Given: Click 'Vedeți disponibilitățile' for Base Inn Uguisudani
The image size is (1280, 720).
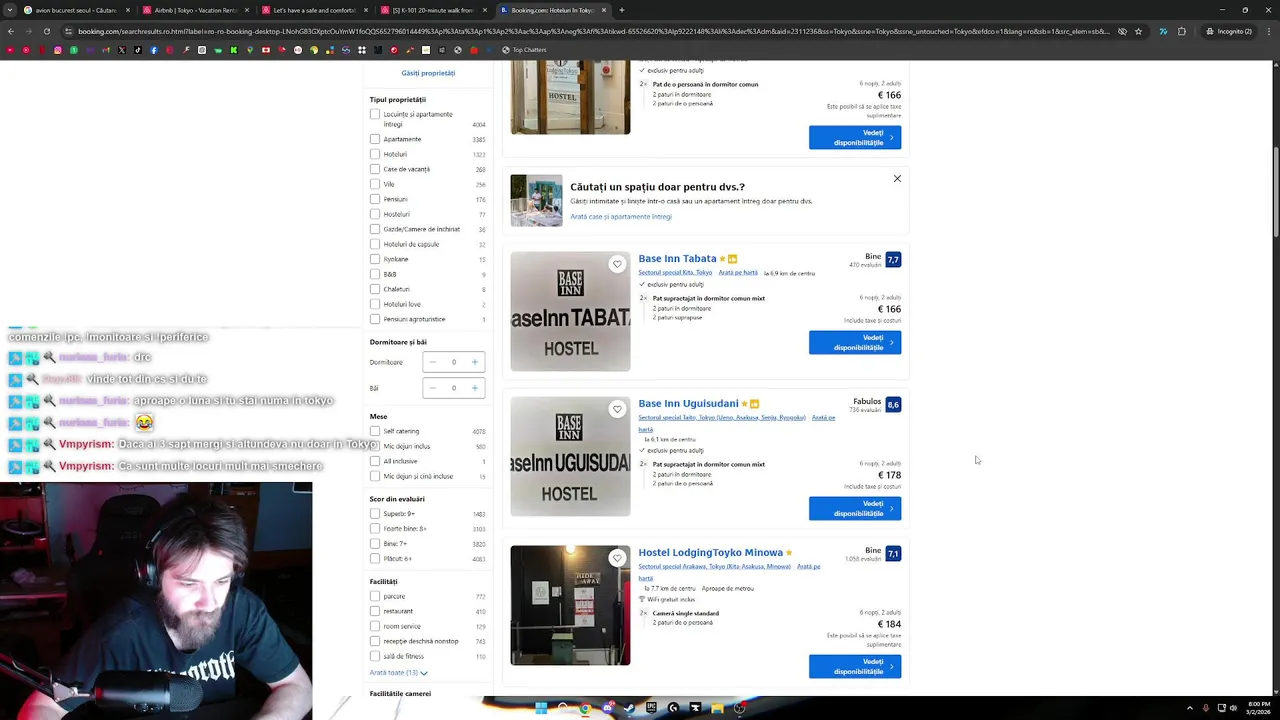Looking at the screenshot, I should (x=855, y=508).
